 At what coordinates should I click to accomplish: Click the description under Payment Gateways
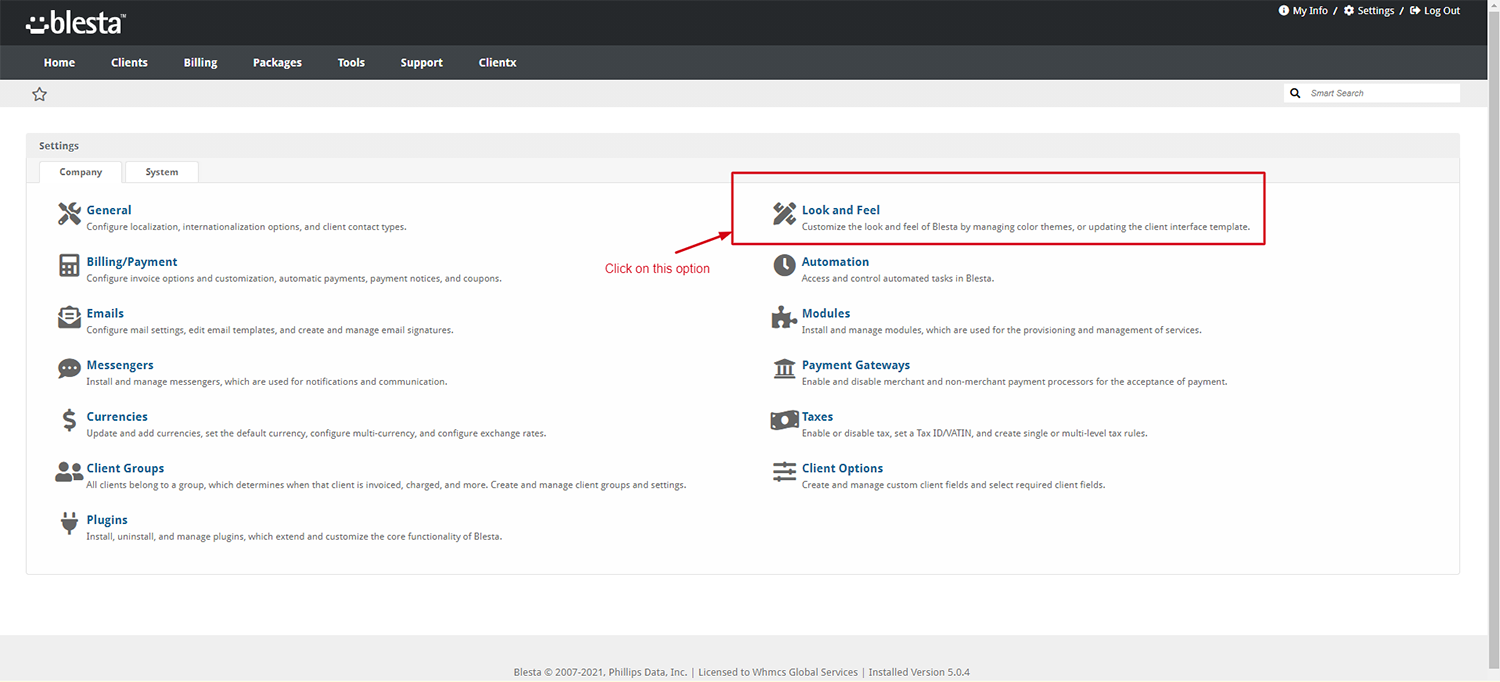1014,382
